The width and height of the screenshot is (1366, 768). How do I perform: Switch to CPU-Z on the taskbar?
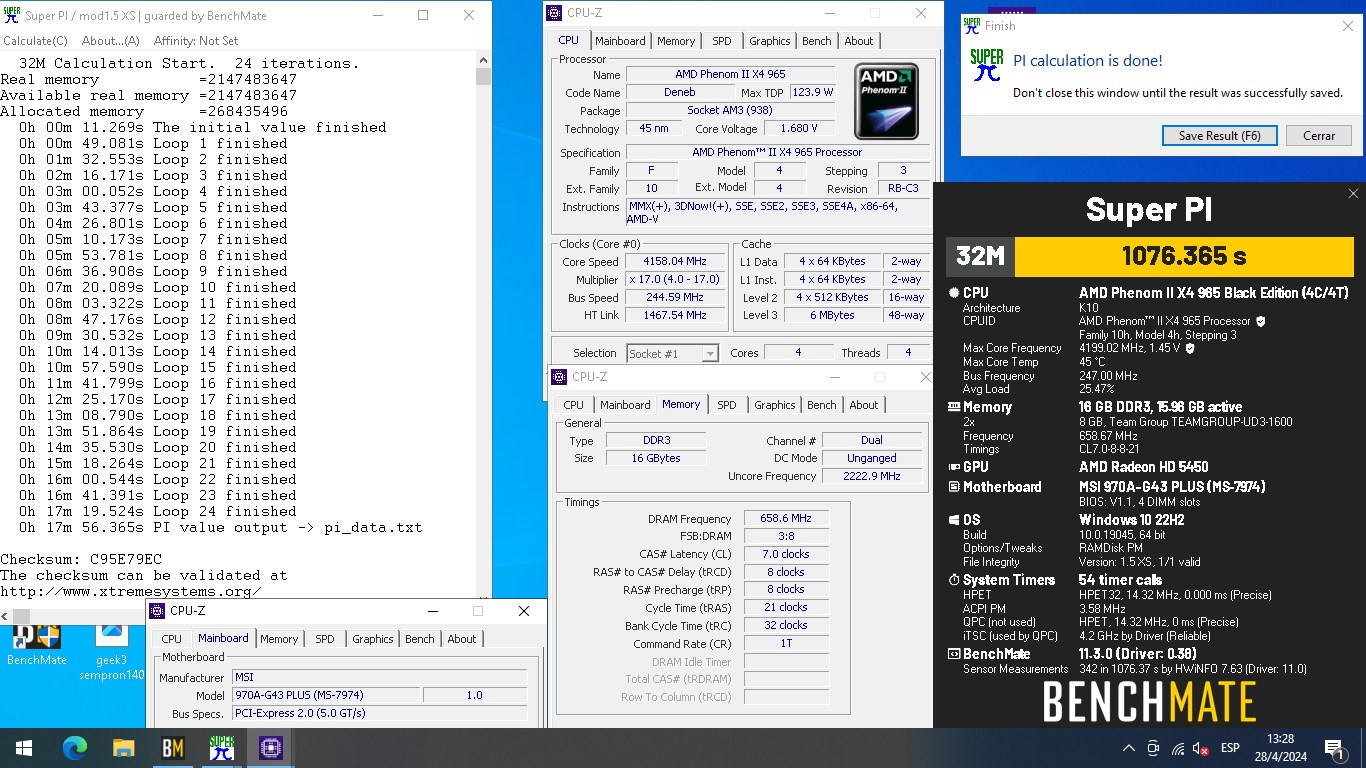(270, 747)
